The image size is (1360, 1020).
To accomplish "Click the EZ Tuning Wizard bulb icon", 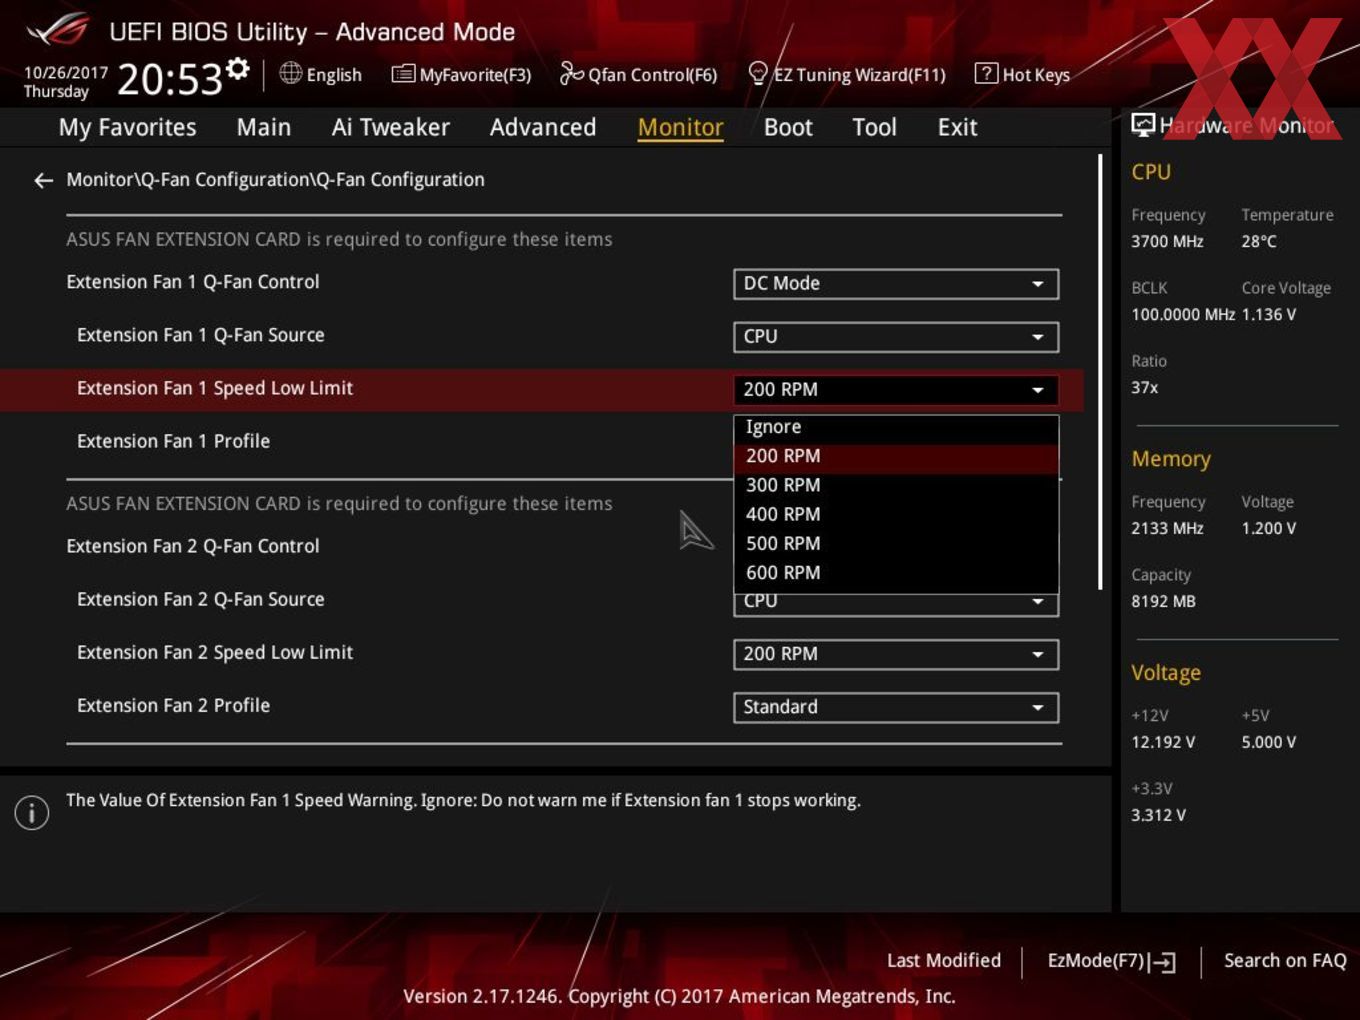I will click(x=758, y=73).
